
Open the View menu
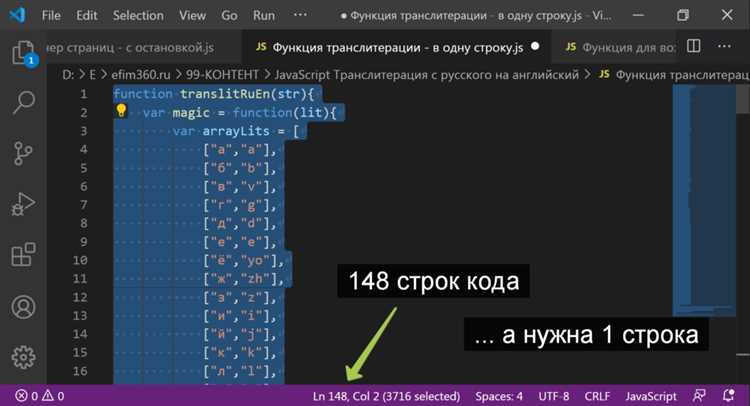point(192,15)
